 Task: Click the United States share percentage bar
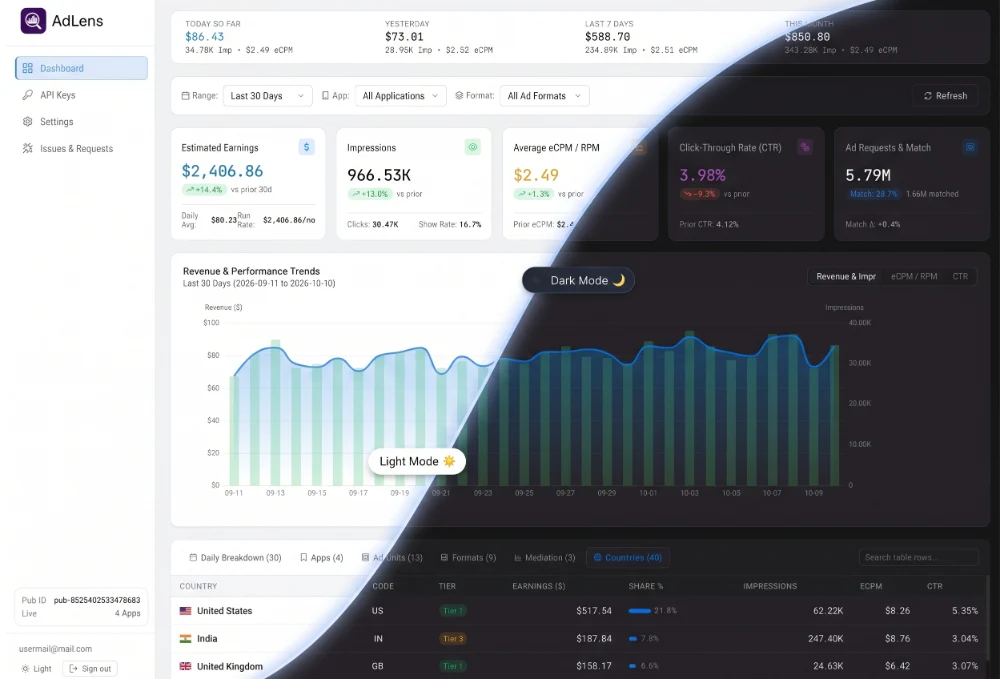(x=640, y=611)
